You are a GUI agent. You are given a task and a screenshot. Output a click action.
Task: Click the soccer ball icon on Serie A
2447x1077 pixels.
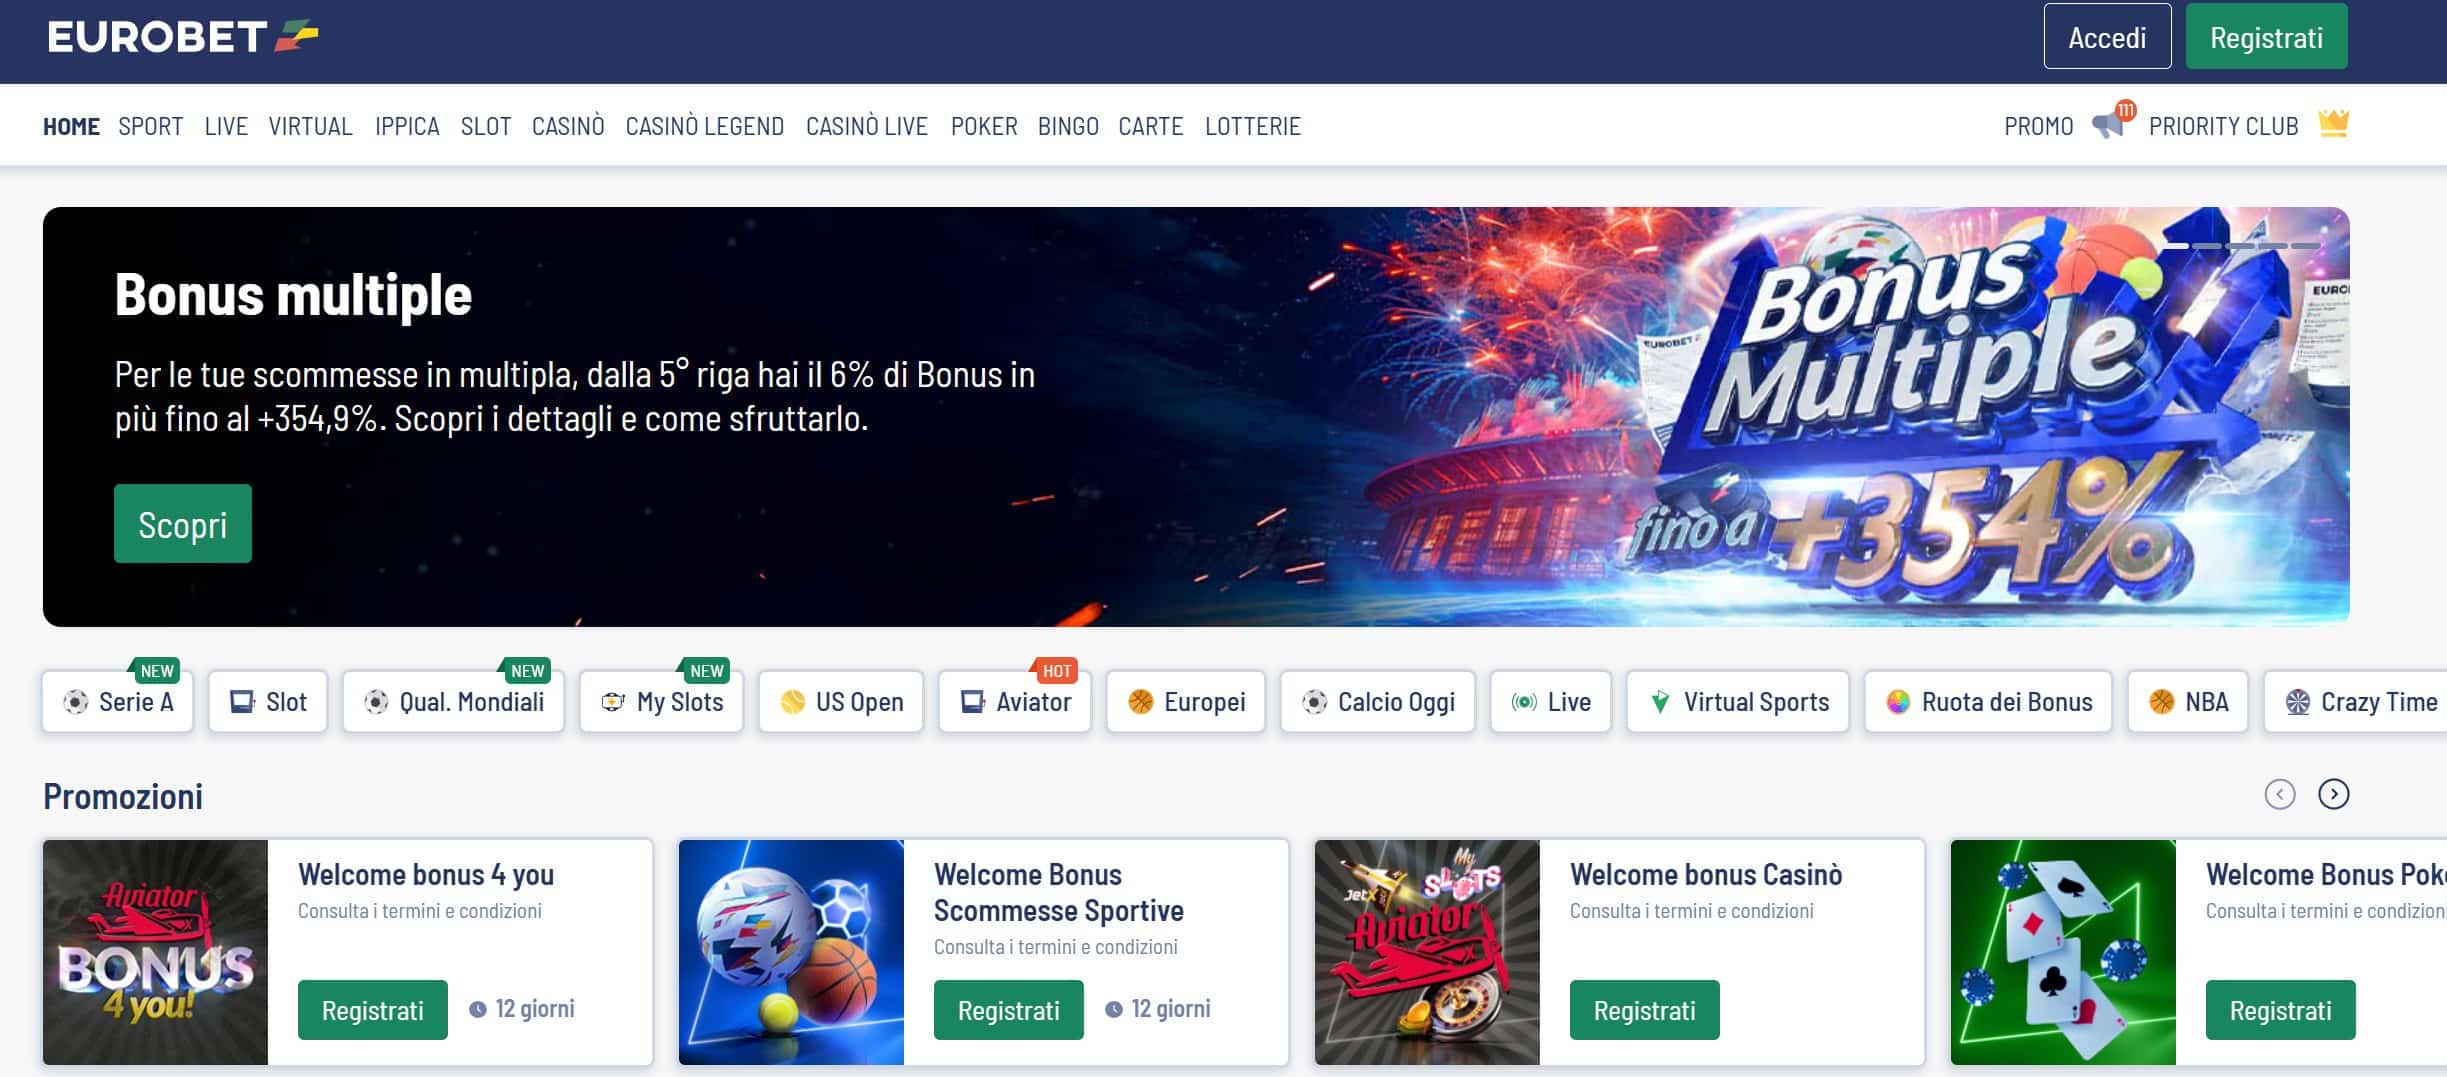pos(75,702)
